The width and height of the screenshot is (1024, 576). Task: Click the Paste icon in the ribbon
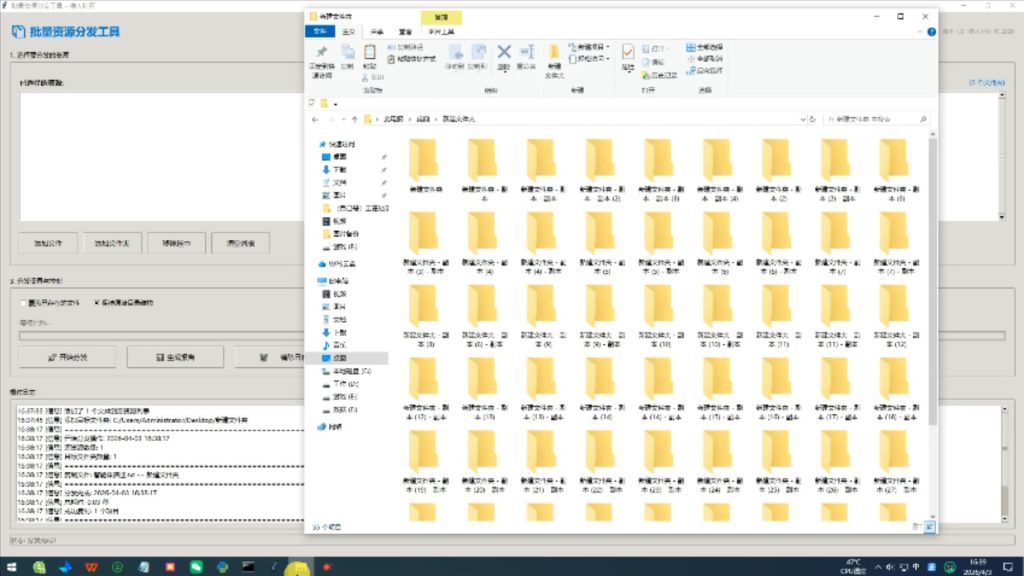coord(370,54)
